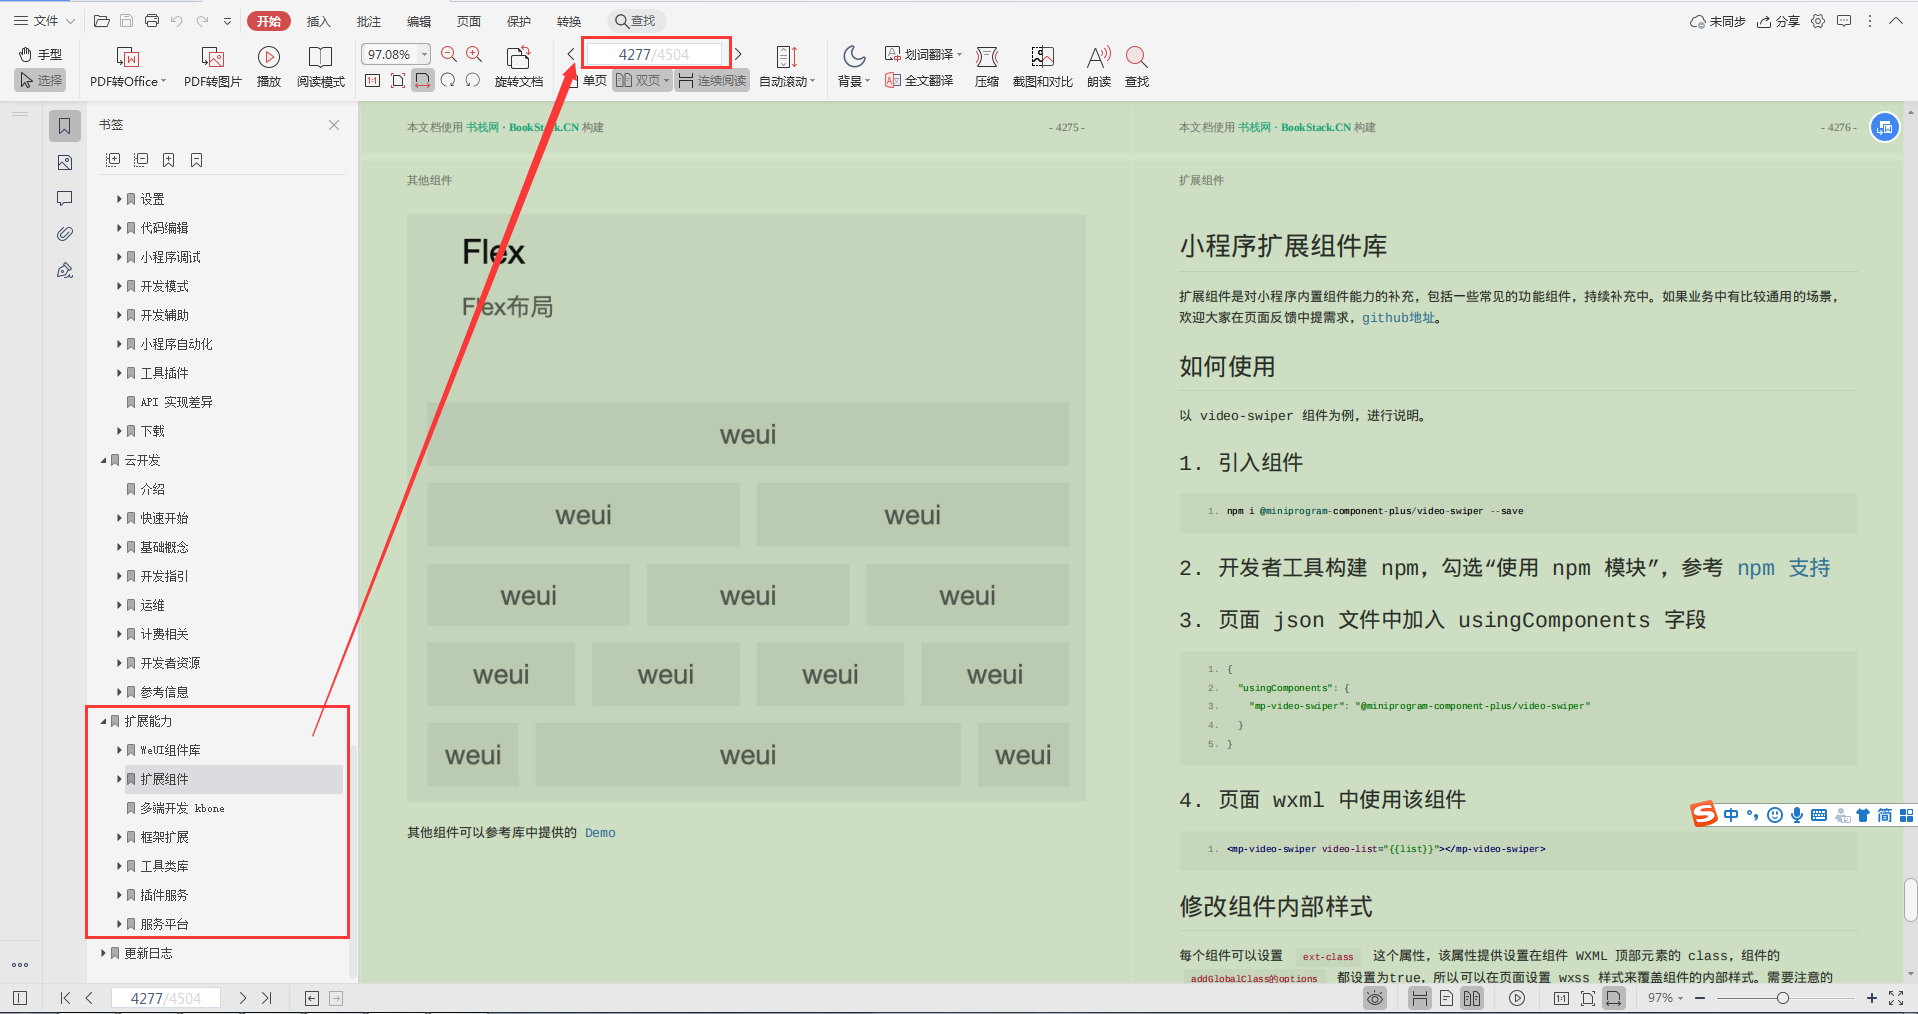
Task: Toggle eye protection mode in status bar
Action: 1375,998
